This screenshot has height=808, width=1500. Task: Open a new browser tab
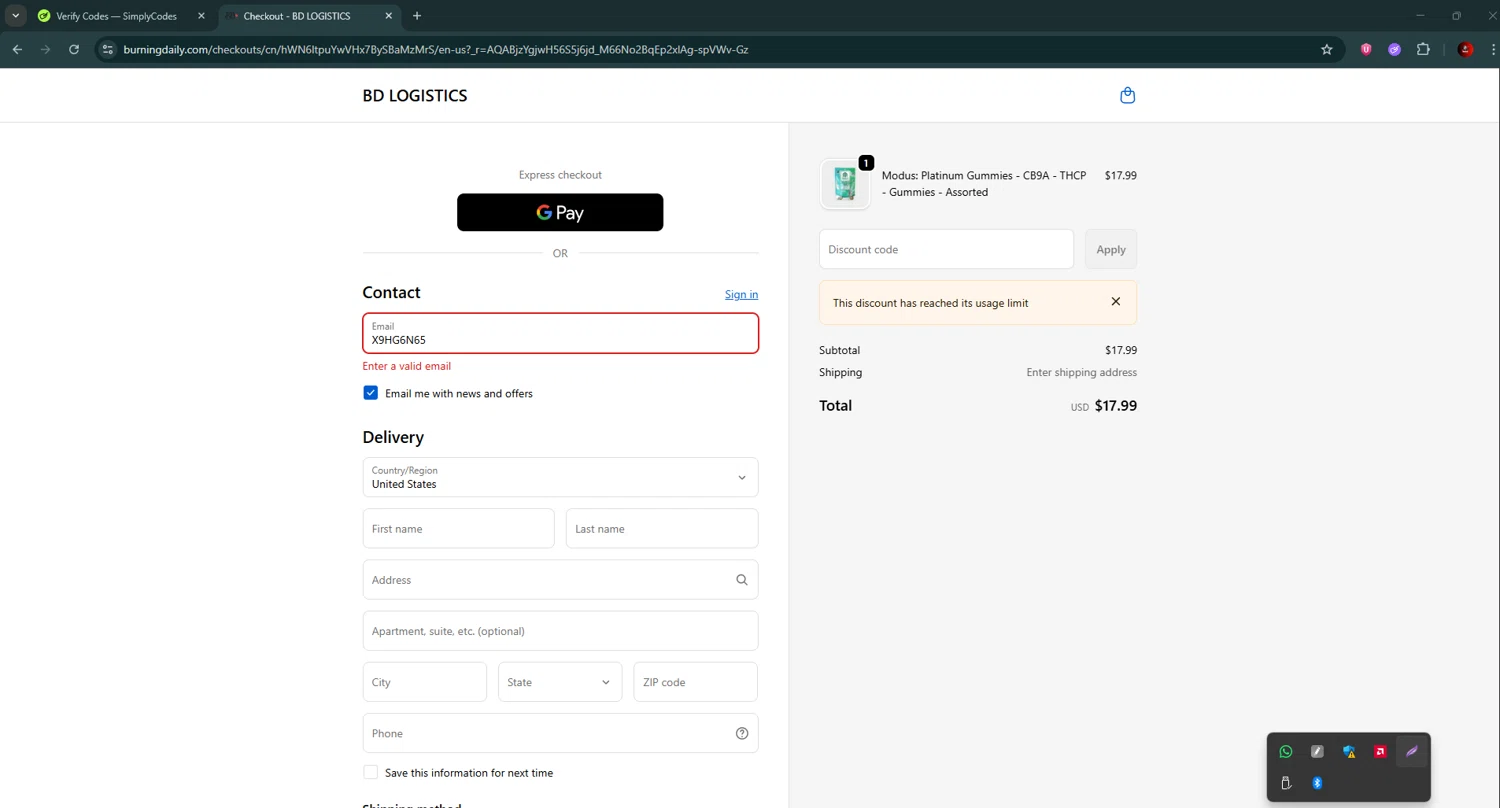(x=417, y=16)
